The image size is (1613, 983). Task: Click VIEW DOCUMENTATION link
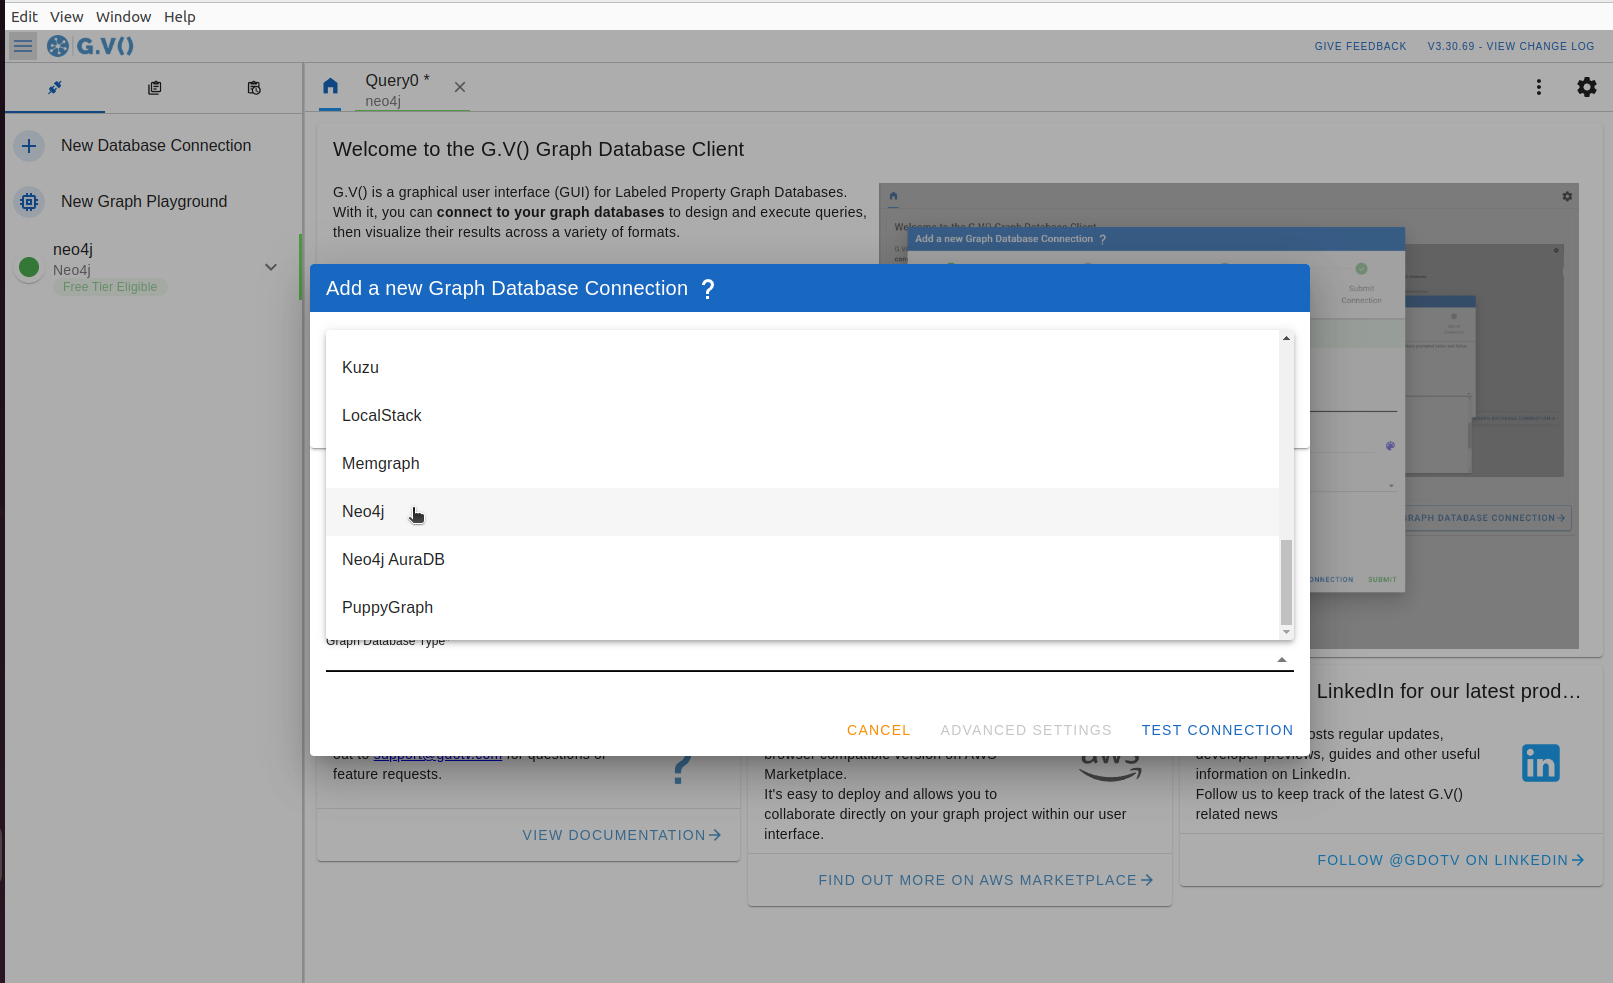[621, 835]
